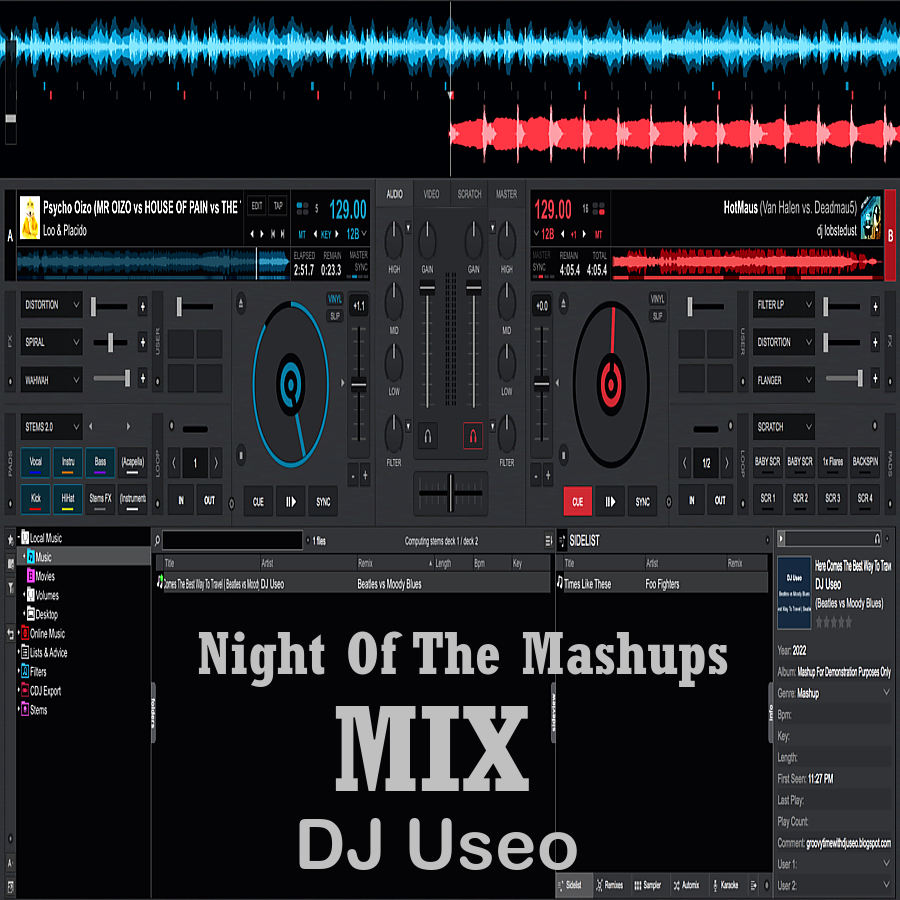
Task: Open the Automix tab at bottom
Action: [x=686, y=885]
